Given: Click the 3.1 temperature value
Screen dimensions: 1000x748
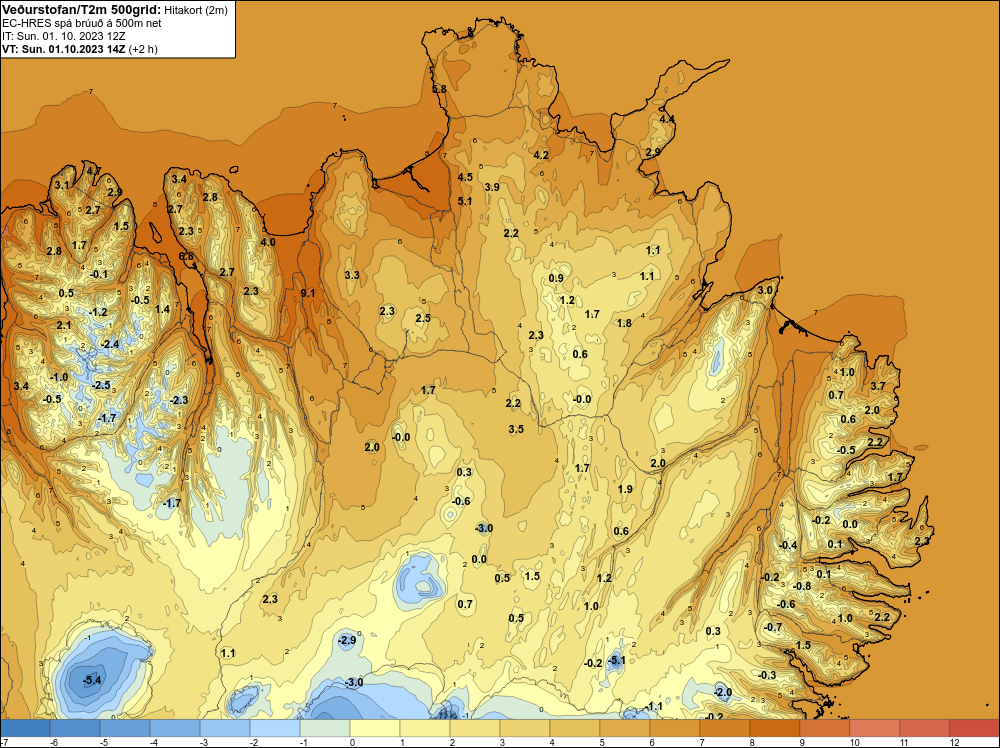Looking at the screenshot, I should (61, 186).
